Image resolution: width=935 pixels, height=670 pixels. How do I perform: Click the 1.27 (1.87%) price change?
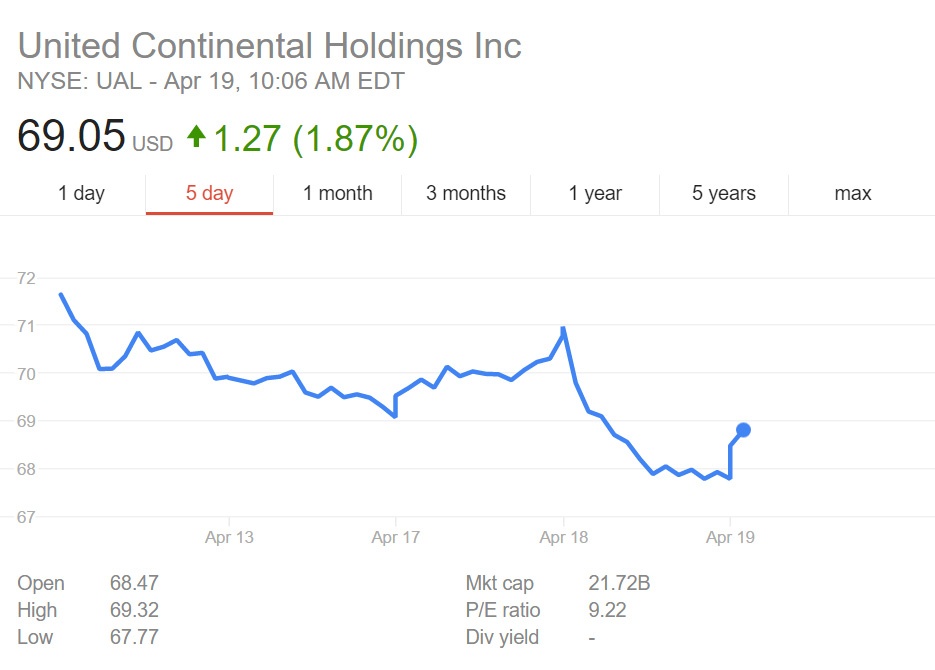point(315,138)
